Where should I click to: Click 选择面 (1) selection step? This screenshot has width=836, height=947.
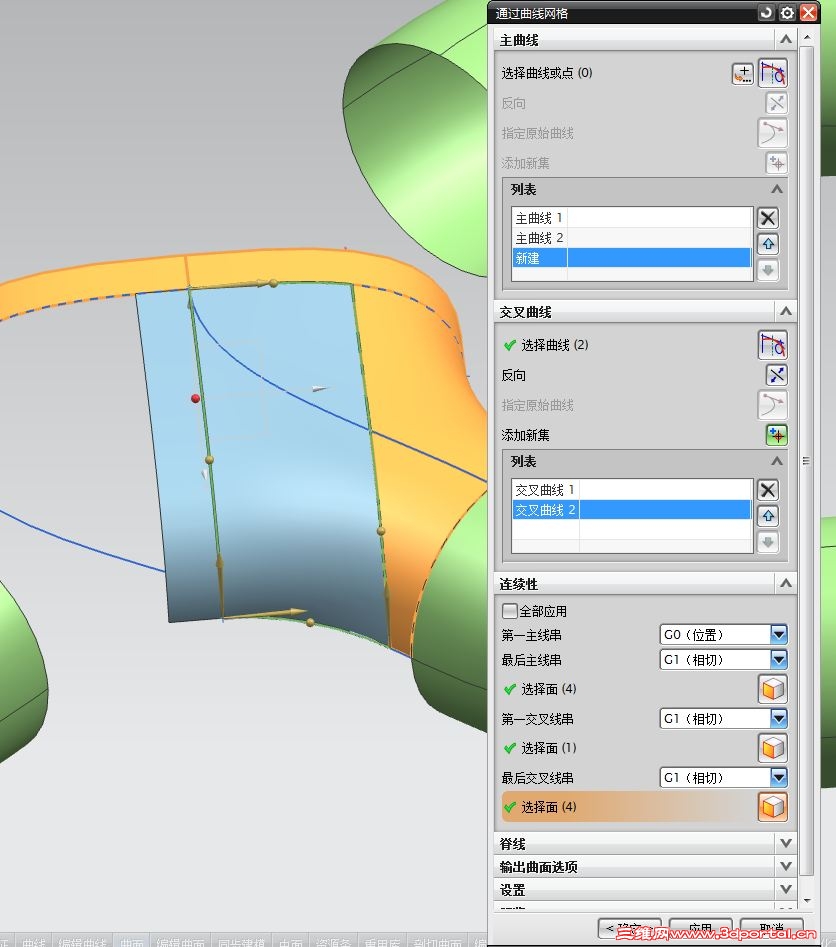point(548,748)
